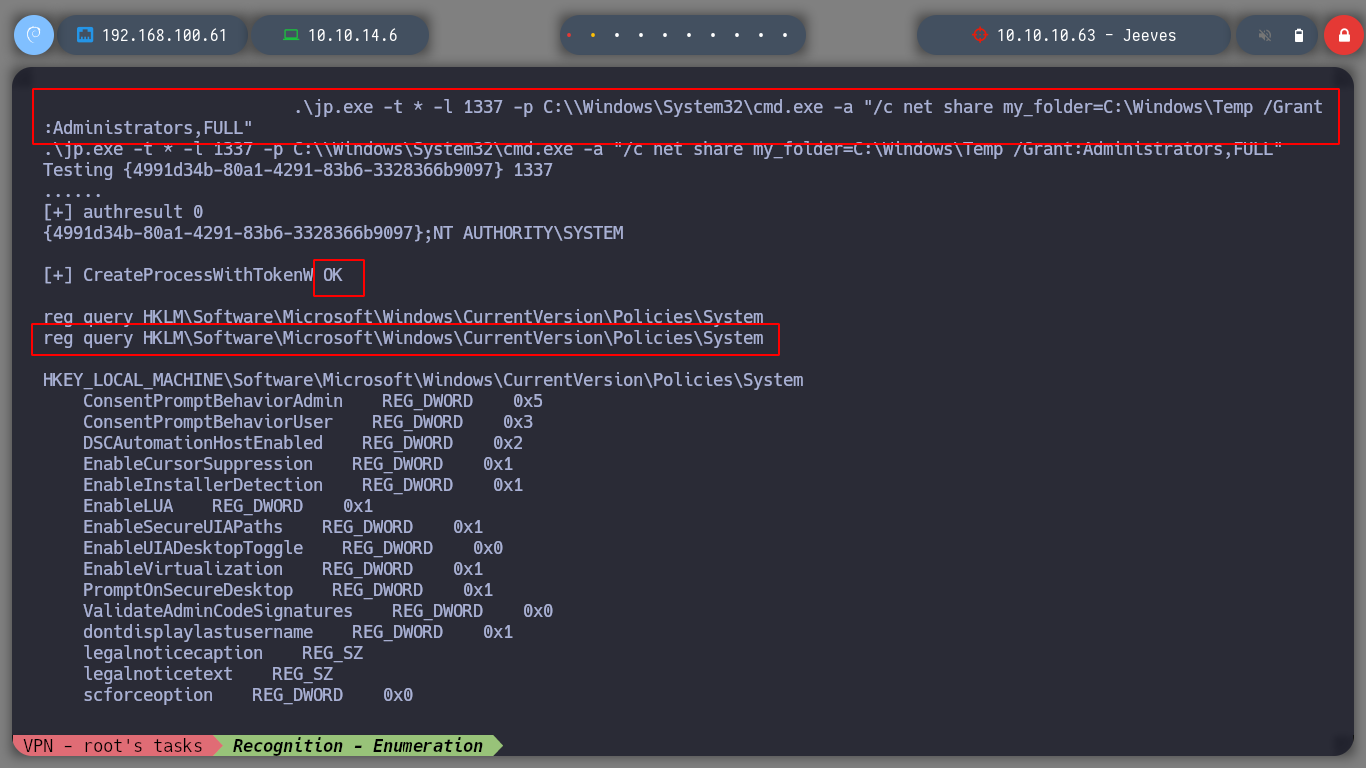Select the Recognition - Enumeration tab
Screen dimensions: 1366x768
coord(358,745)
